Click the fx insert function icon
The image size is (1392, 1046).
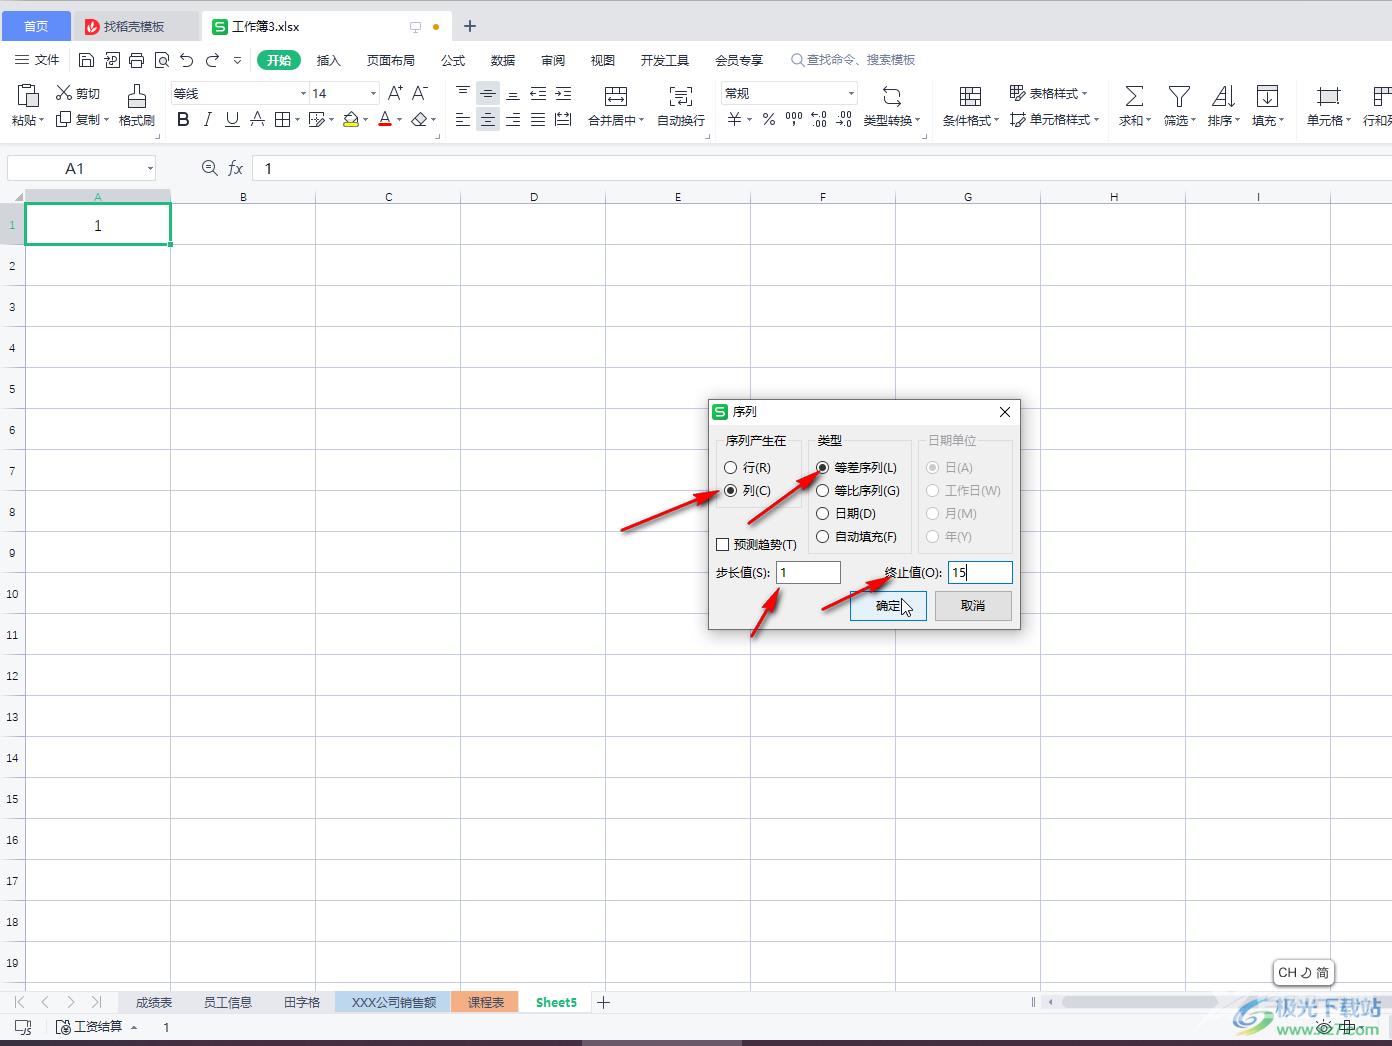[236, 168]
